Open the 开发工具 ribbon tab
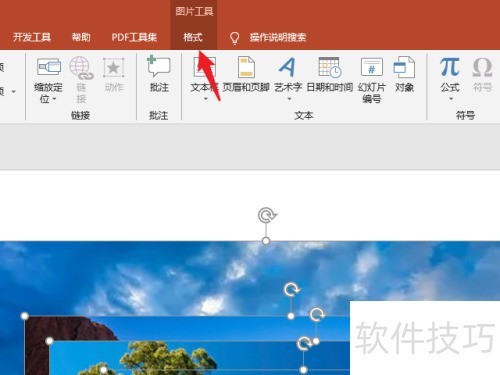The height and width of the screenshot is (375, 500). [x=32, y=37]
